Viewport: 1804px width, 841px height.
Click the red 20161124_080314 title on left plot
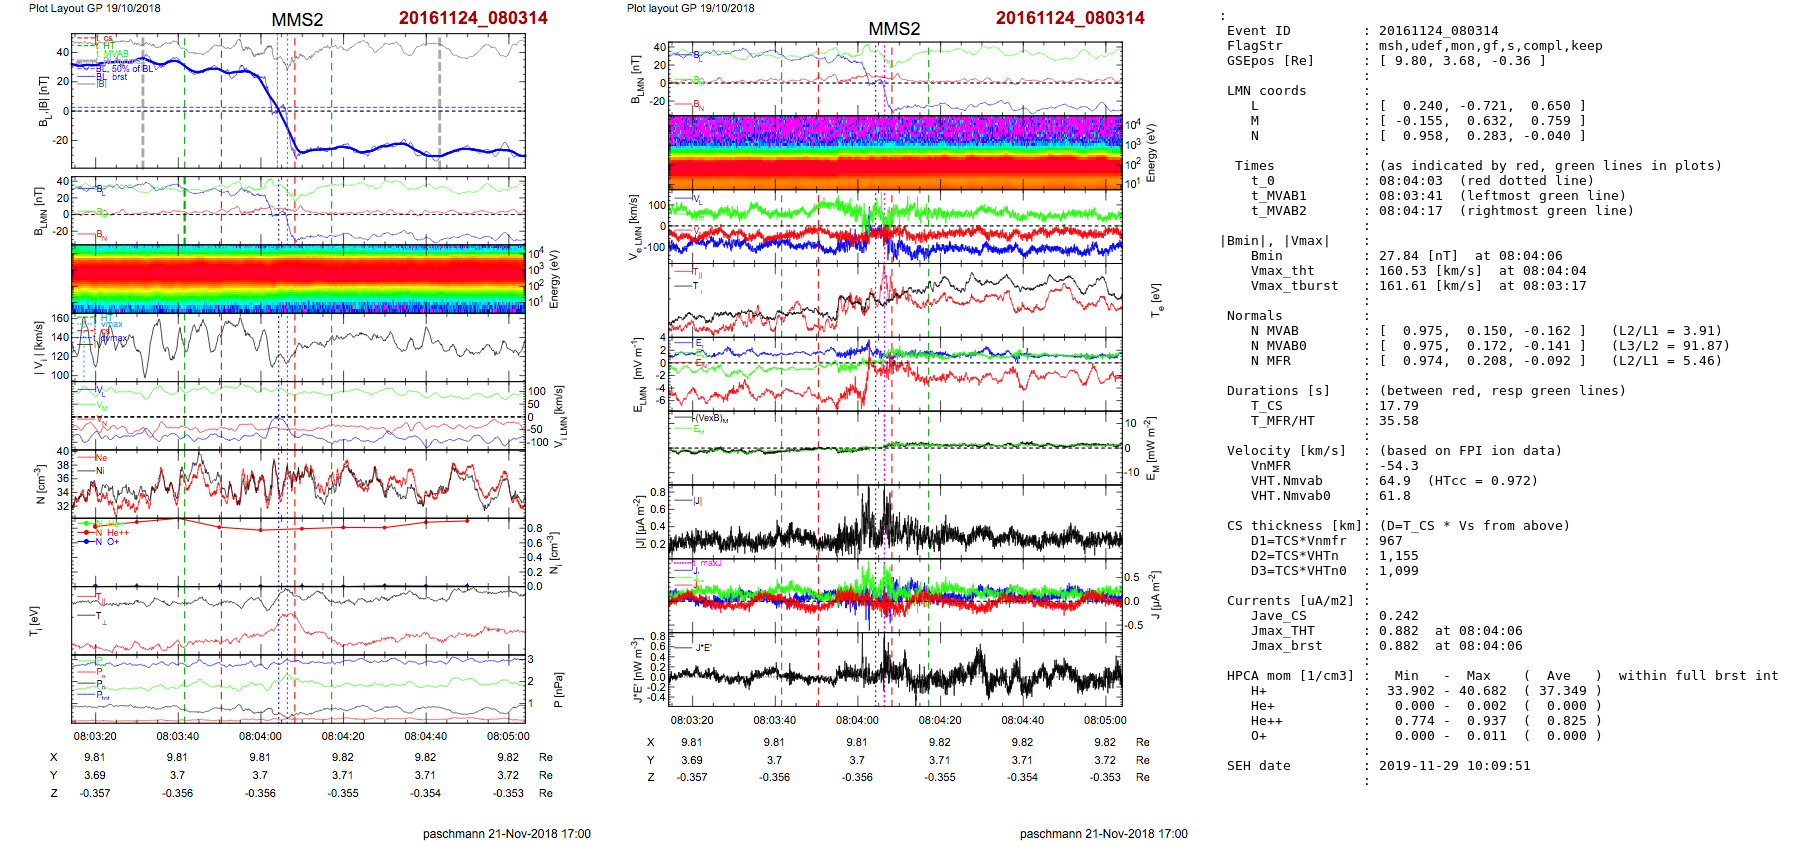point(472,18)
